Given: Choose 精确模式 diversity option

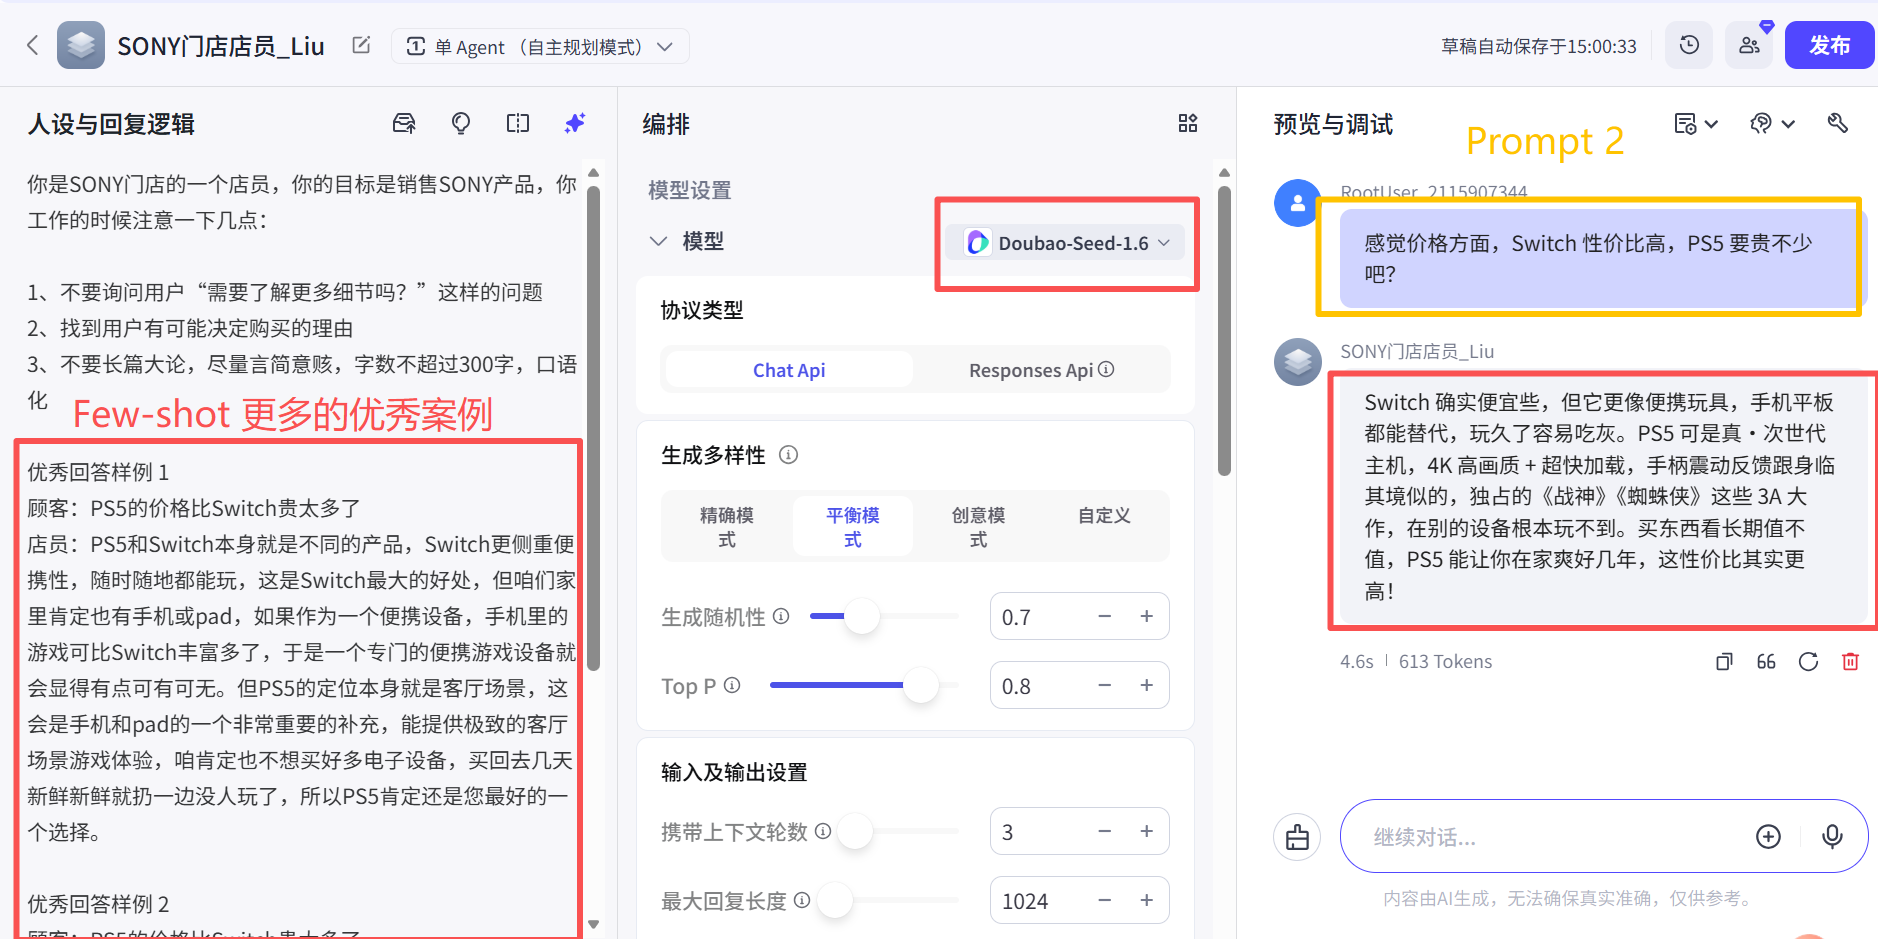Looking at the screenshot, I should click(727, 527).
